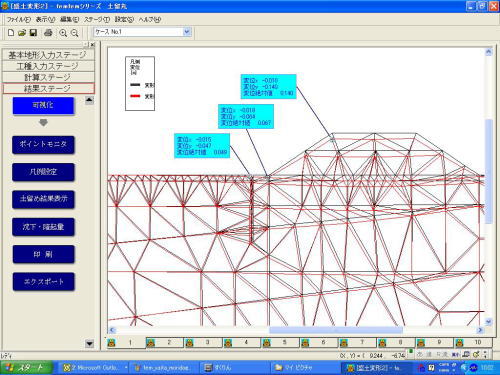Select step tab 5 at bottom

[x=281, y=342]
